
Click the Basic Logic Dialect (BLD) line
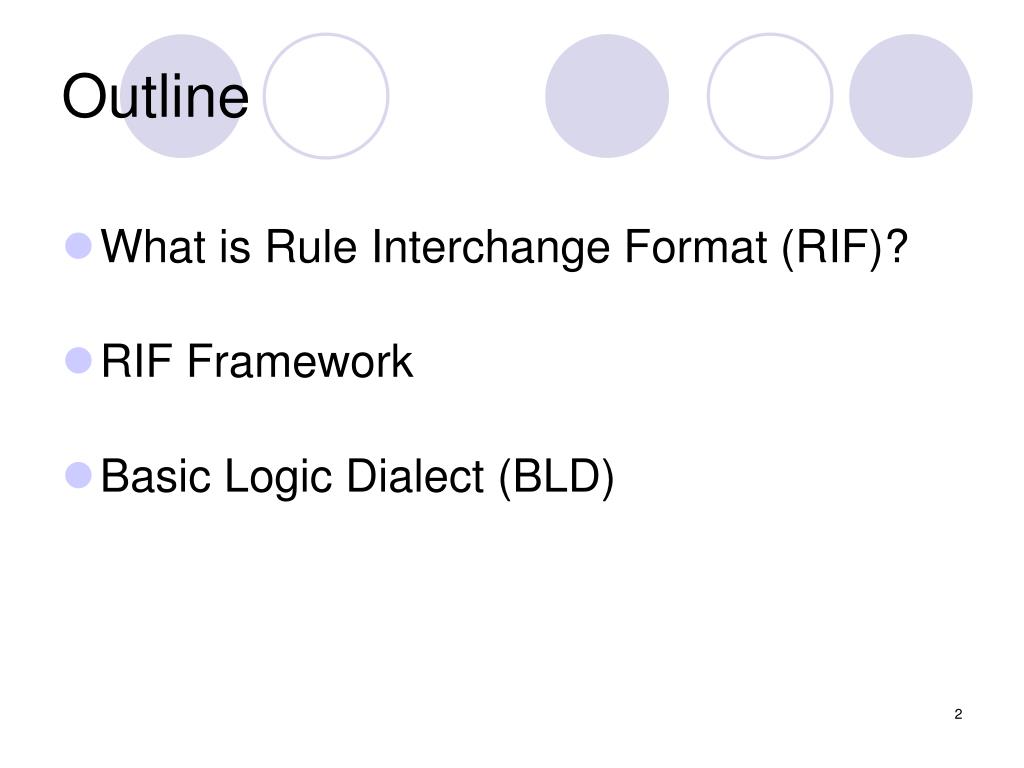click(x=357, y=477)
